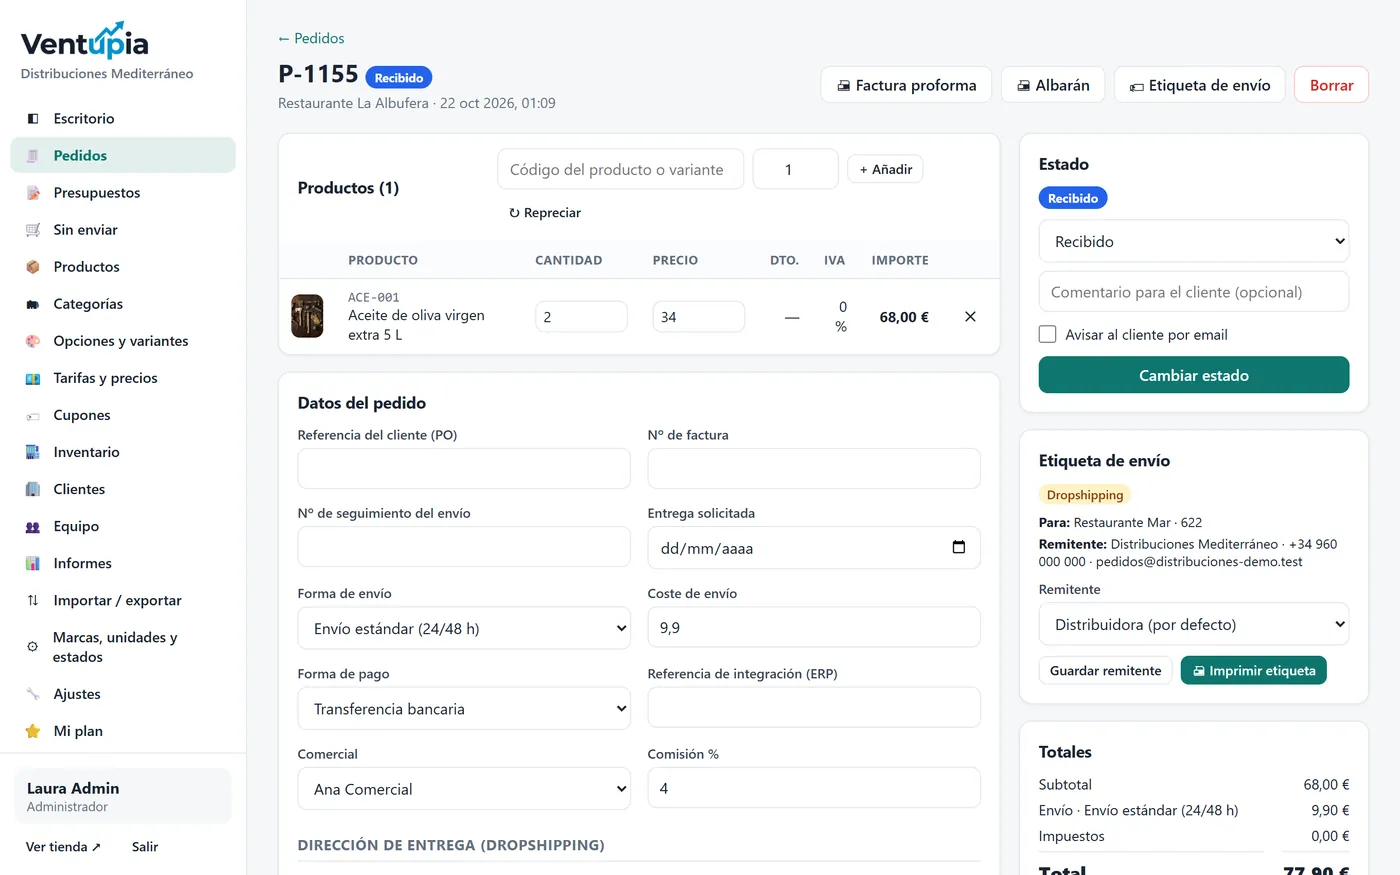Image resolution: width=1400 pixels, height=875 pixels.
Task: Click the Productos box icon
Action: [33, 267]
